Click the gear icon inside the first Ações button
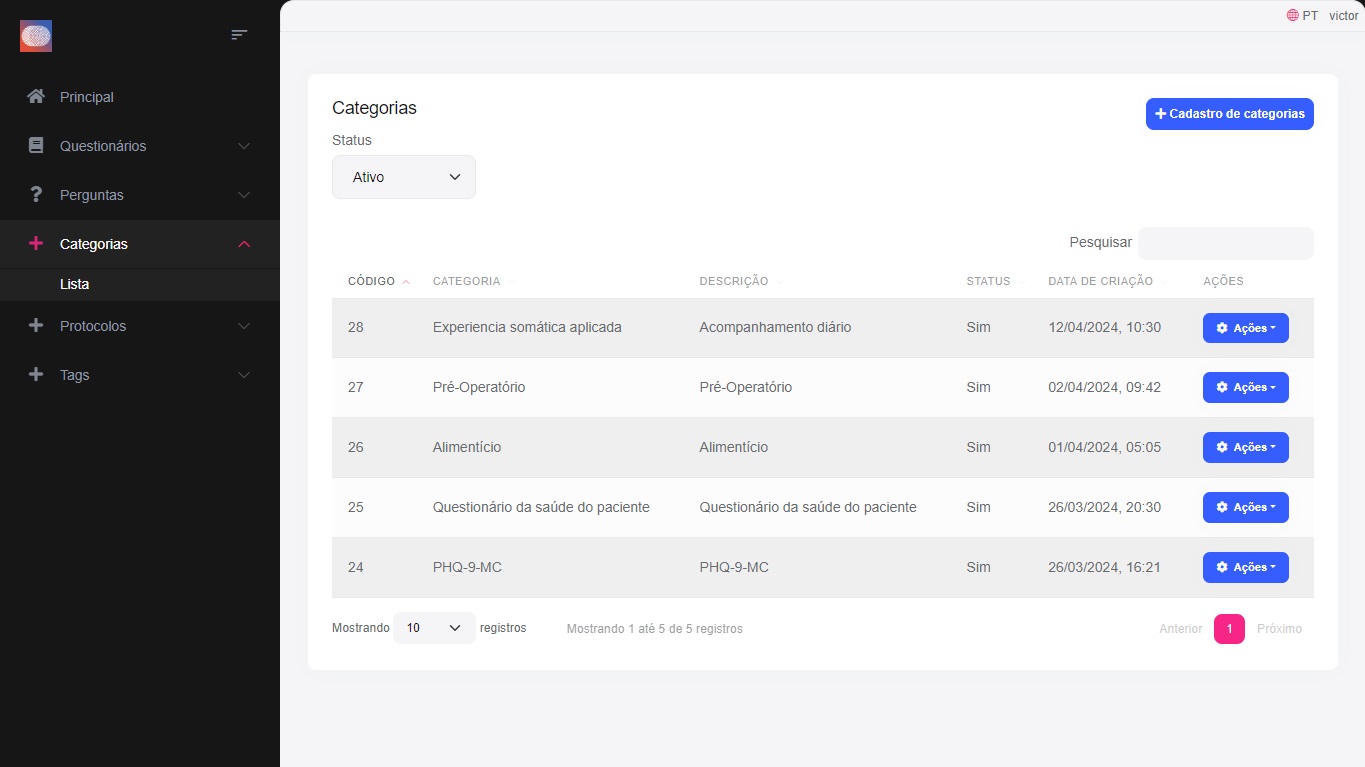1365x767 pixels. point(1220,327)
